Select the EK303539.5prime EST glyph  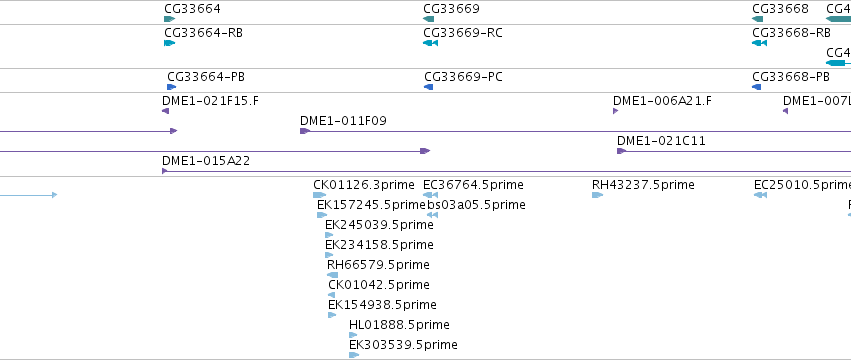click(354, 355)
